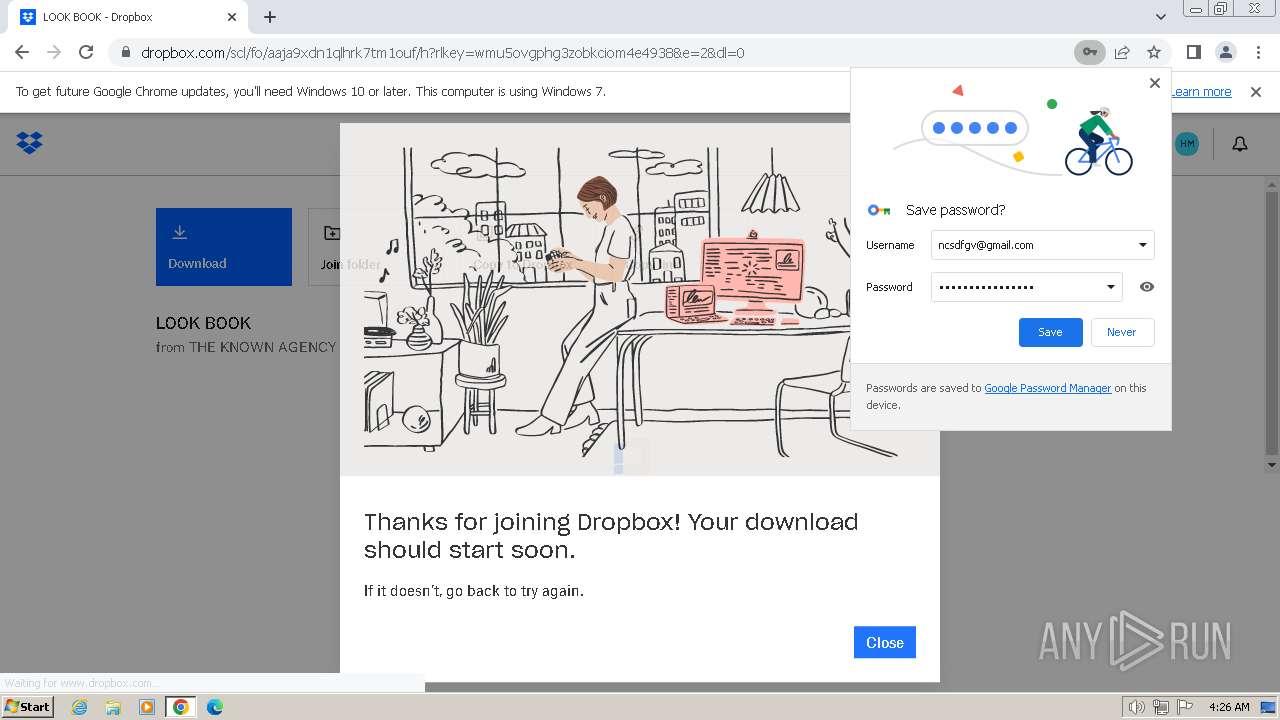Go back to previous page
This screenshot has height=720, width=1280.
[x=22, y=52]
